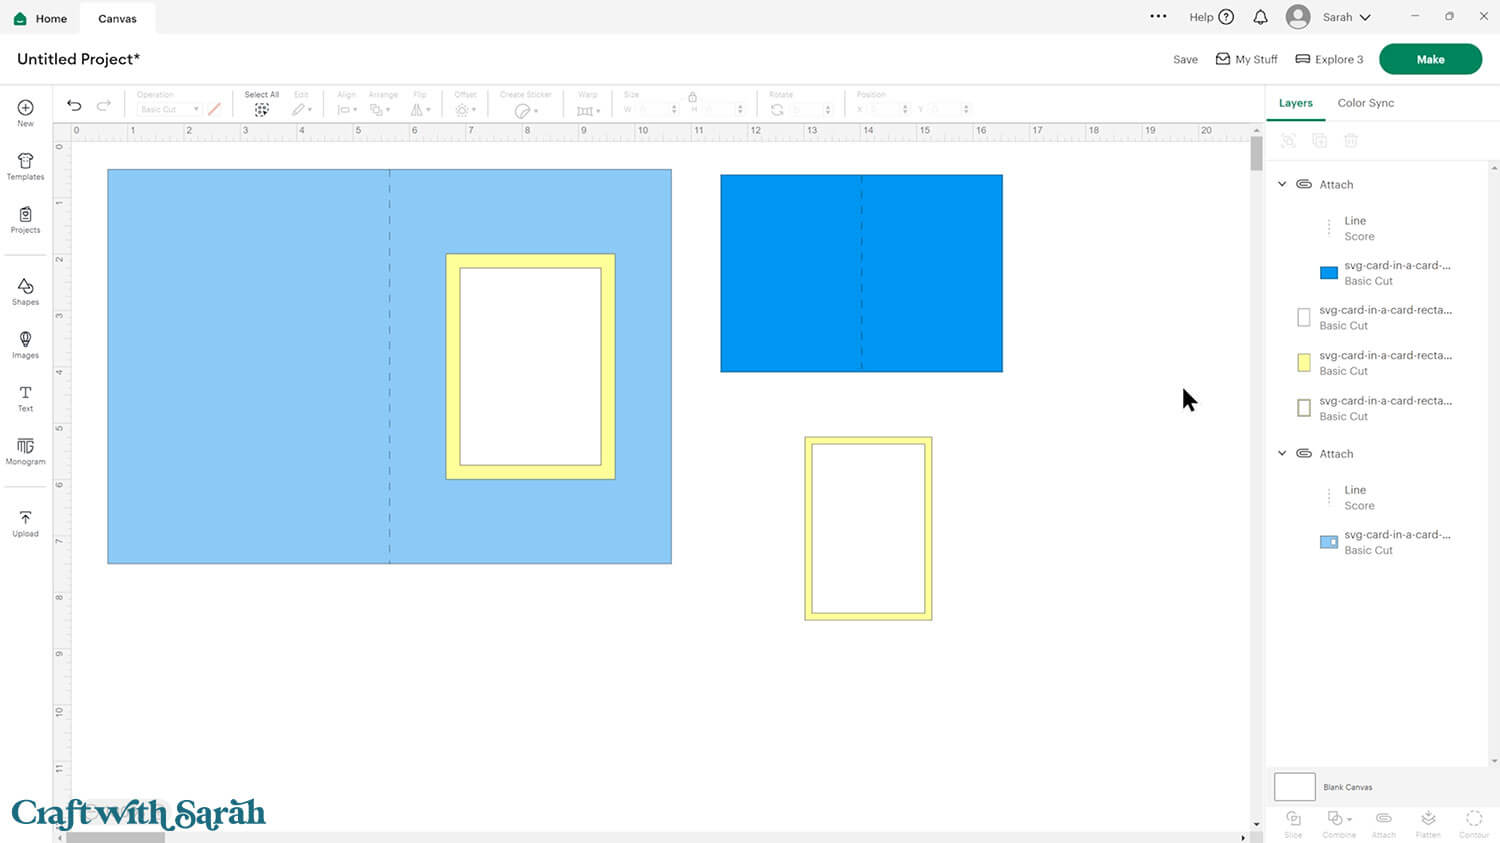
Task: Click the Attach tool in the bottom bar
Action: [1384, 823]
